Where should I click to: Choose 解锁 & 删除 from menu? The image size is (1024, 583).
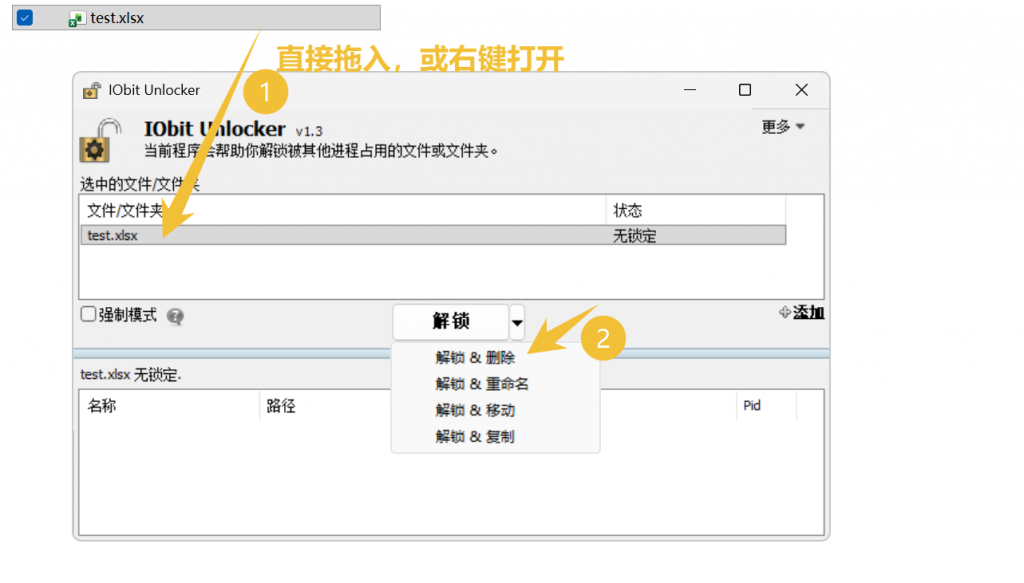click(x=475, y=358)
